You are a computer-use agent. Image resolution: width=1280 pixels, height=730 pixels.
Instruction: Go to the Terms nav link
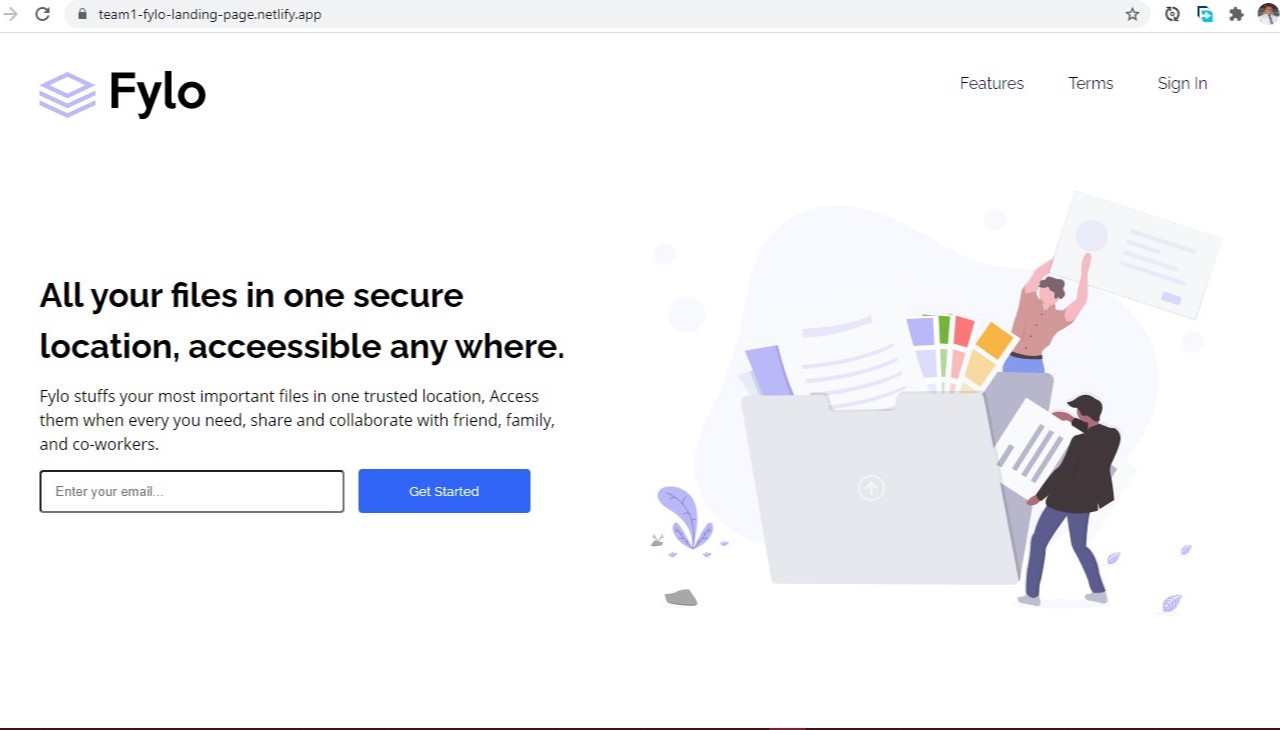[1090, 83]
